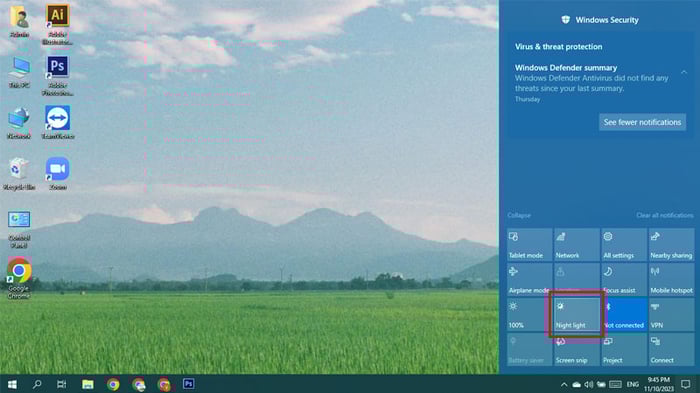
Task: Open the Windows Start menu
Action: tap(12, 384)
